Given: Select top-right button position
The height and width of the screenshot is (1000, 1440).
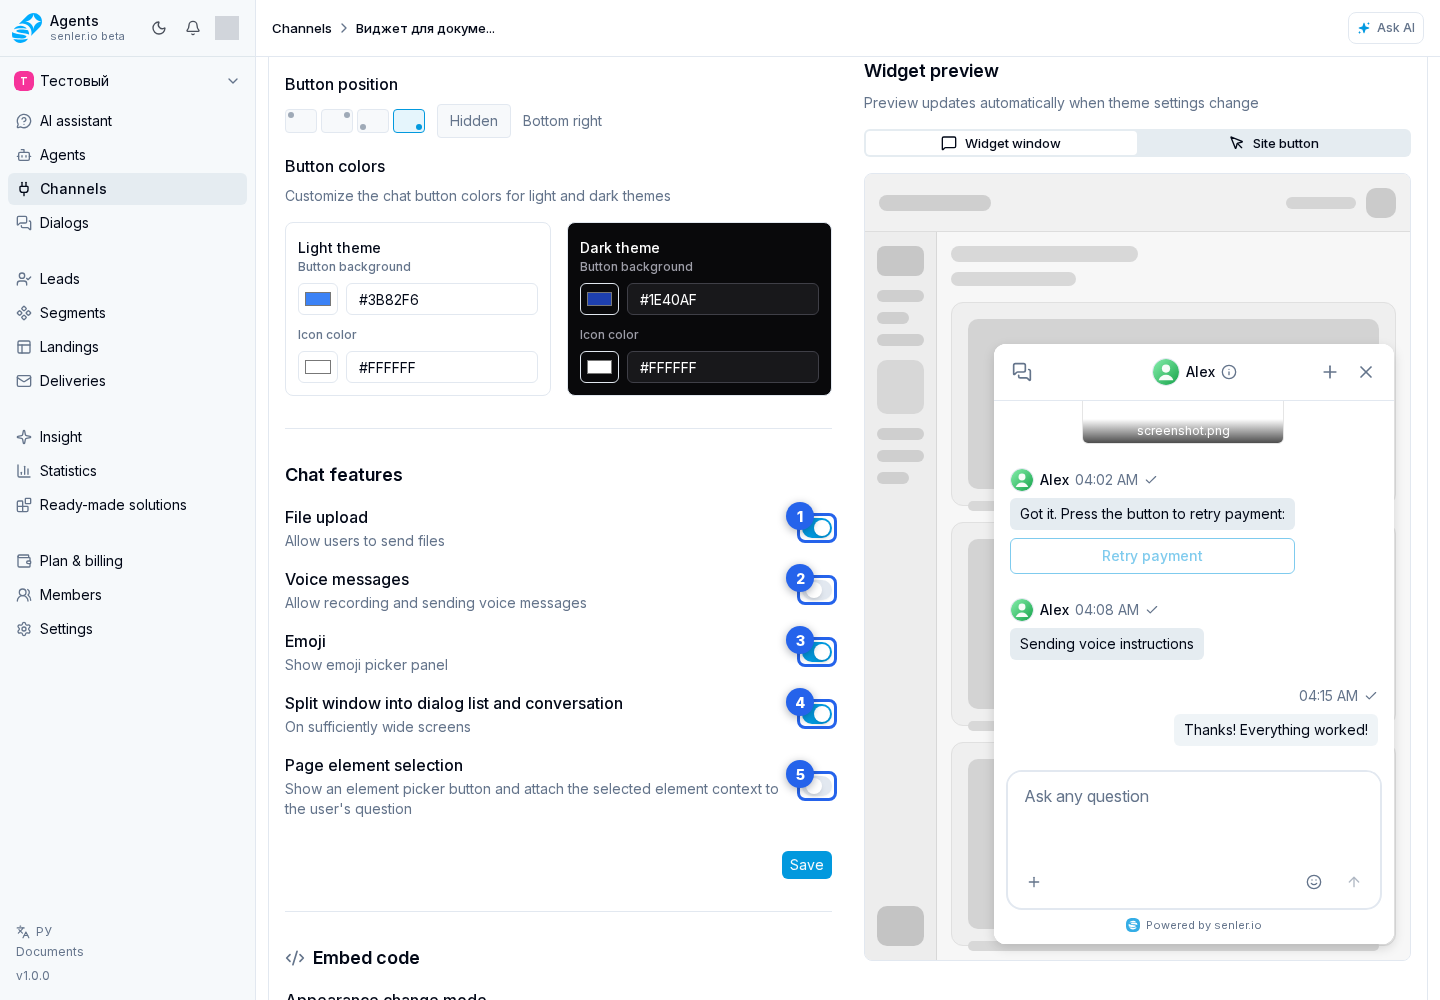Looking at the screenshot, I should (337, 121).
